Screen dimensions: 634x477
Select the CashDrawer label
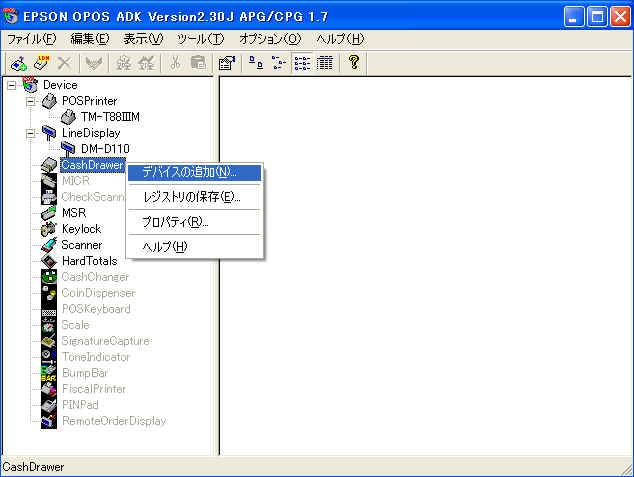pos(92,165)
